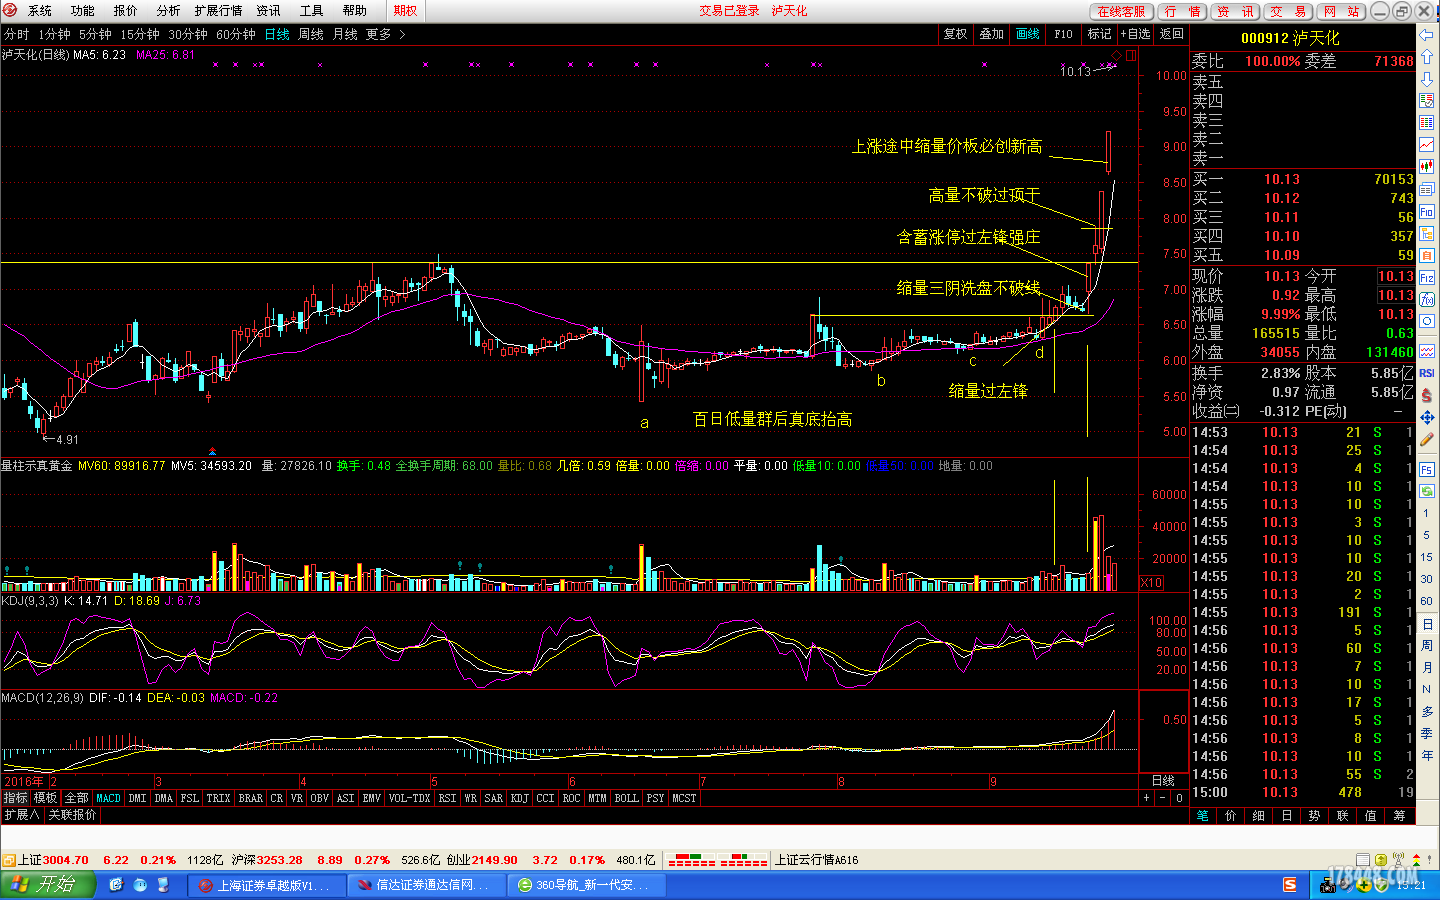
Task: Switch to 15分钟 period
Action: (140, 34)
